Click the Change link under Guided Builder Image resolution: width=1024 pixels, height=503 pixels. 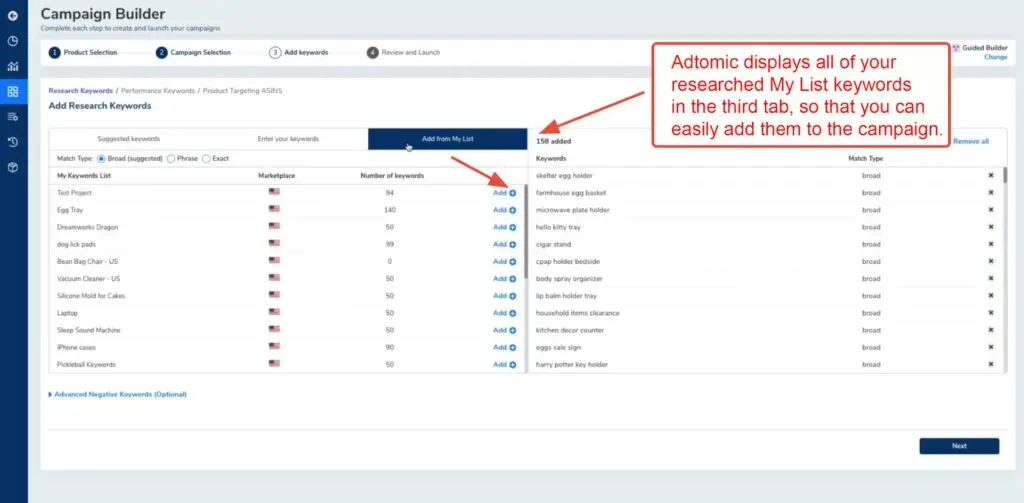tap(995, 57)
